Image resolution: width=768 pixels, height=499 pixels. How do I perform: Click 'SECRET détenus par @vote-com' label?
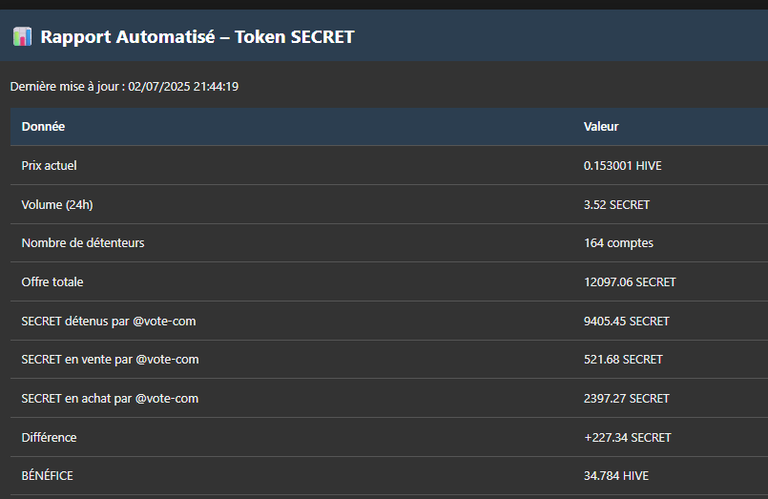point(109,321)
